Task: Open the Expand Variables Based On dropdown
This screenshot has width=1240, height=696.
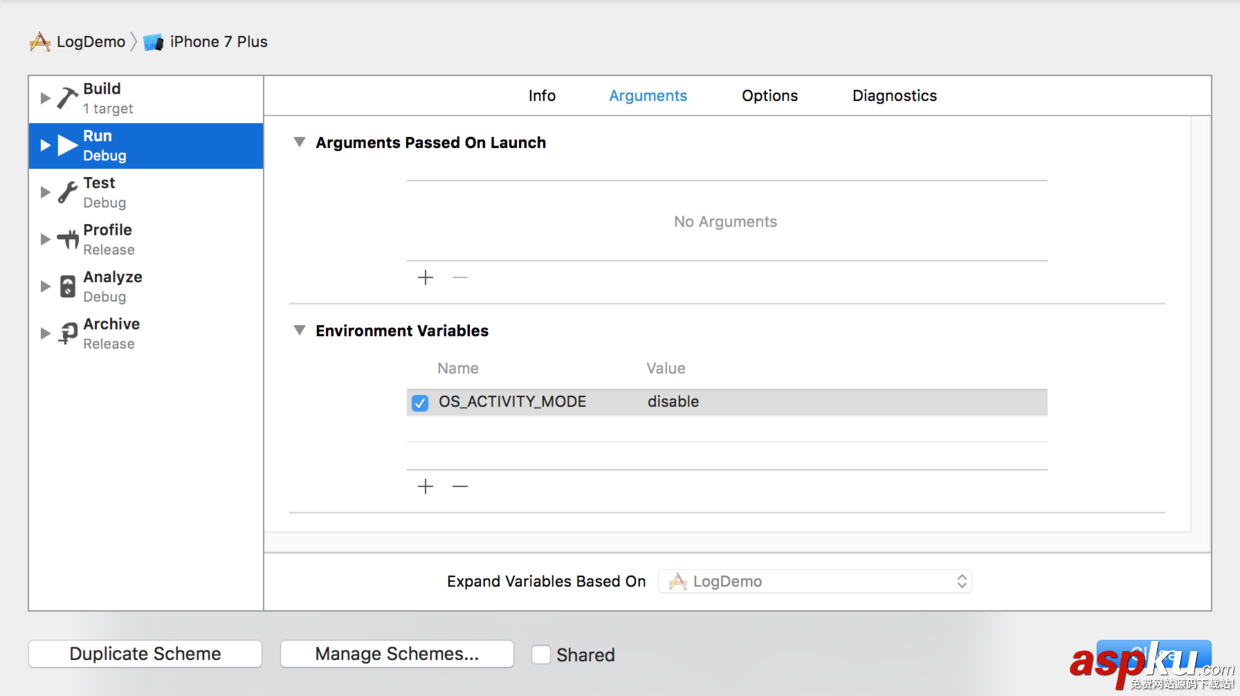Action: pos(814,581)
